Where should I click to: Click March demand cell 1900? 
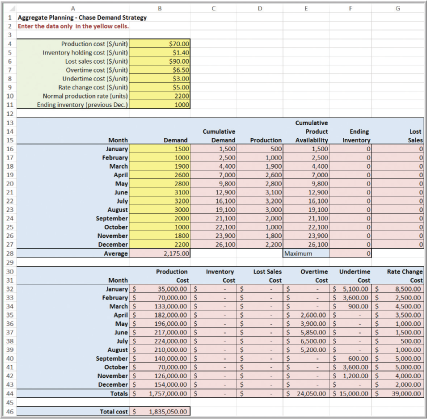point(160,166)
